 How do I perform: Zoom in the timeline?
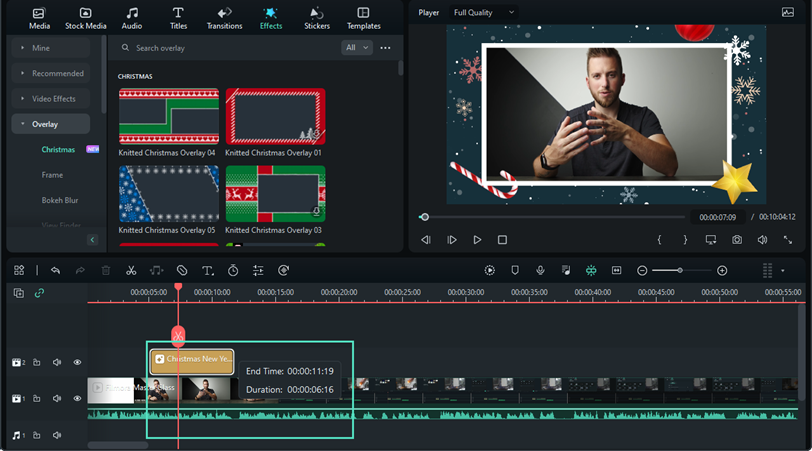click(x=722, y=270)
